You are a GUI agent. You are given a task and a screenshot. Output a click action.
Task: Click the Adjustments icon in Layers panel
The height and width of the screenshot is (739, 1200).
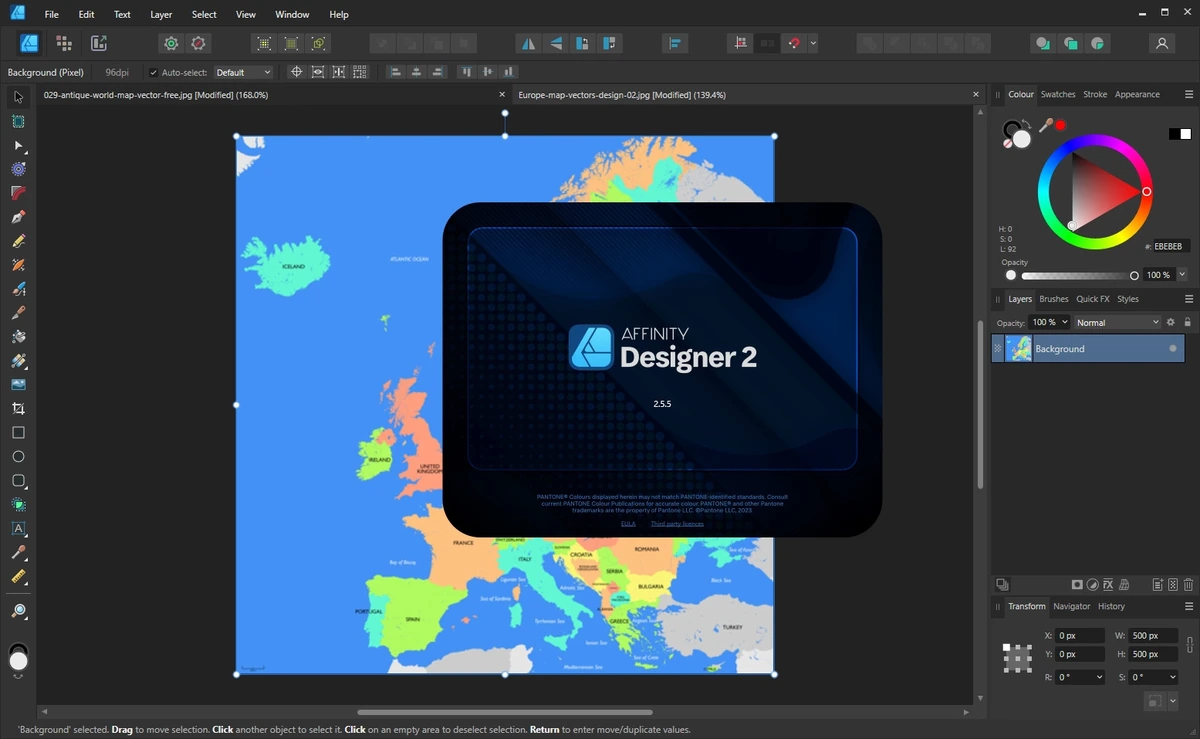pyautogui.click(x=1093, y=584)
